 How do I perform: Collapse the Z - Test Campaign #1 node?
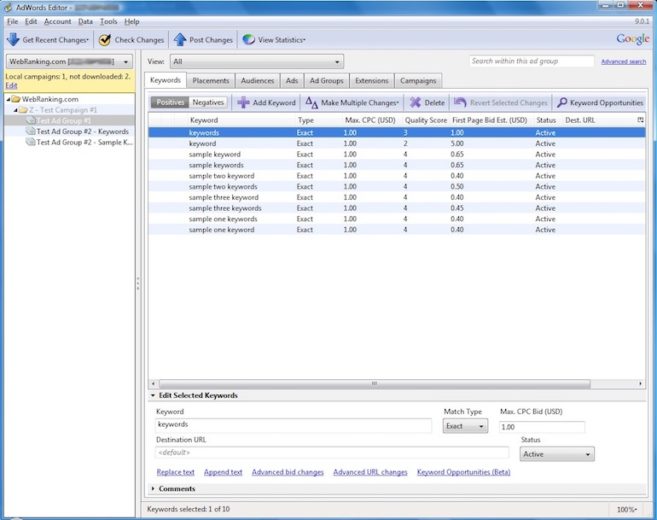point(15,110)
